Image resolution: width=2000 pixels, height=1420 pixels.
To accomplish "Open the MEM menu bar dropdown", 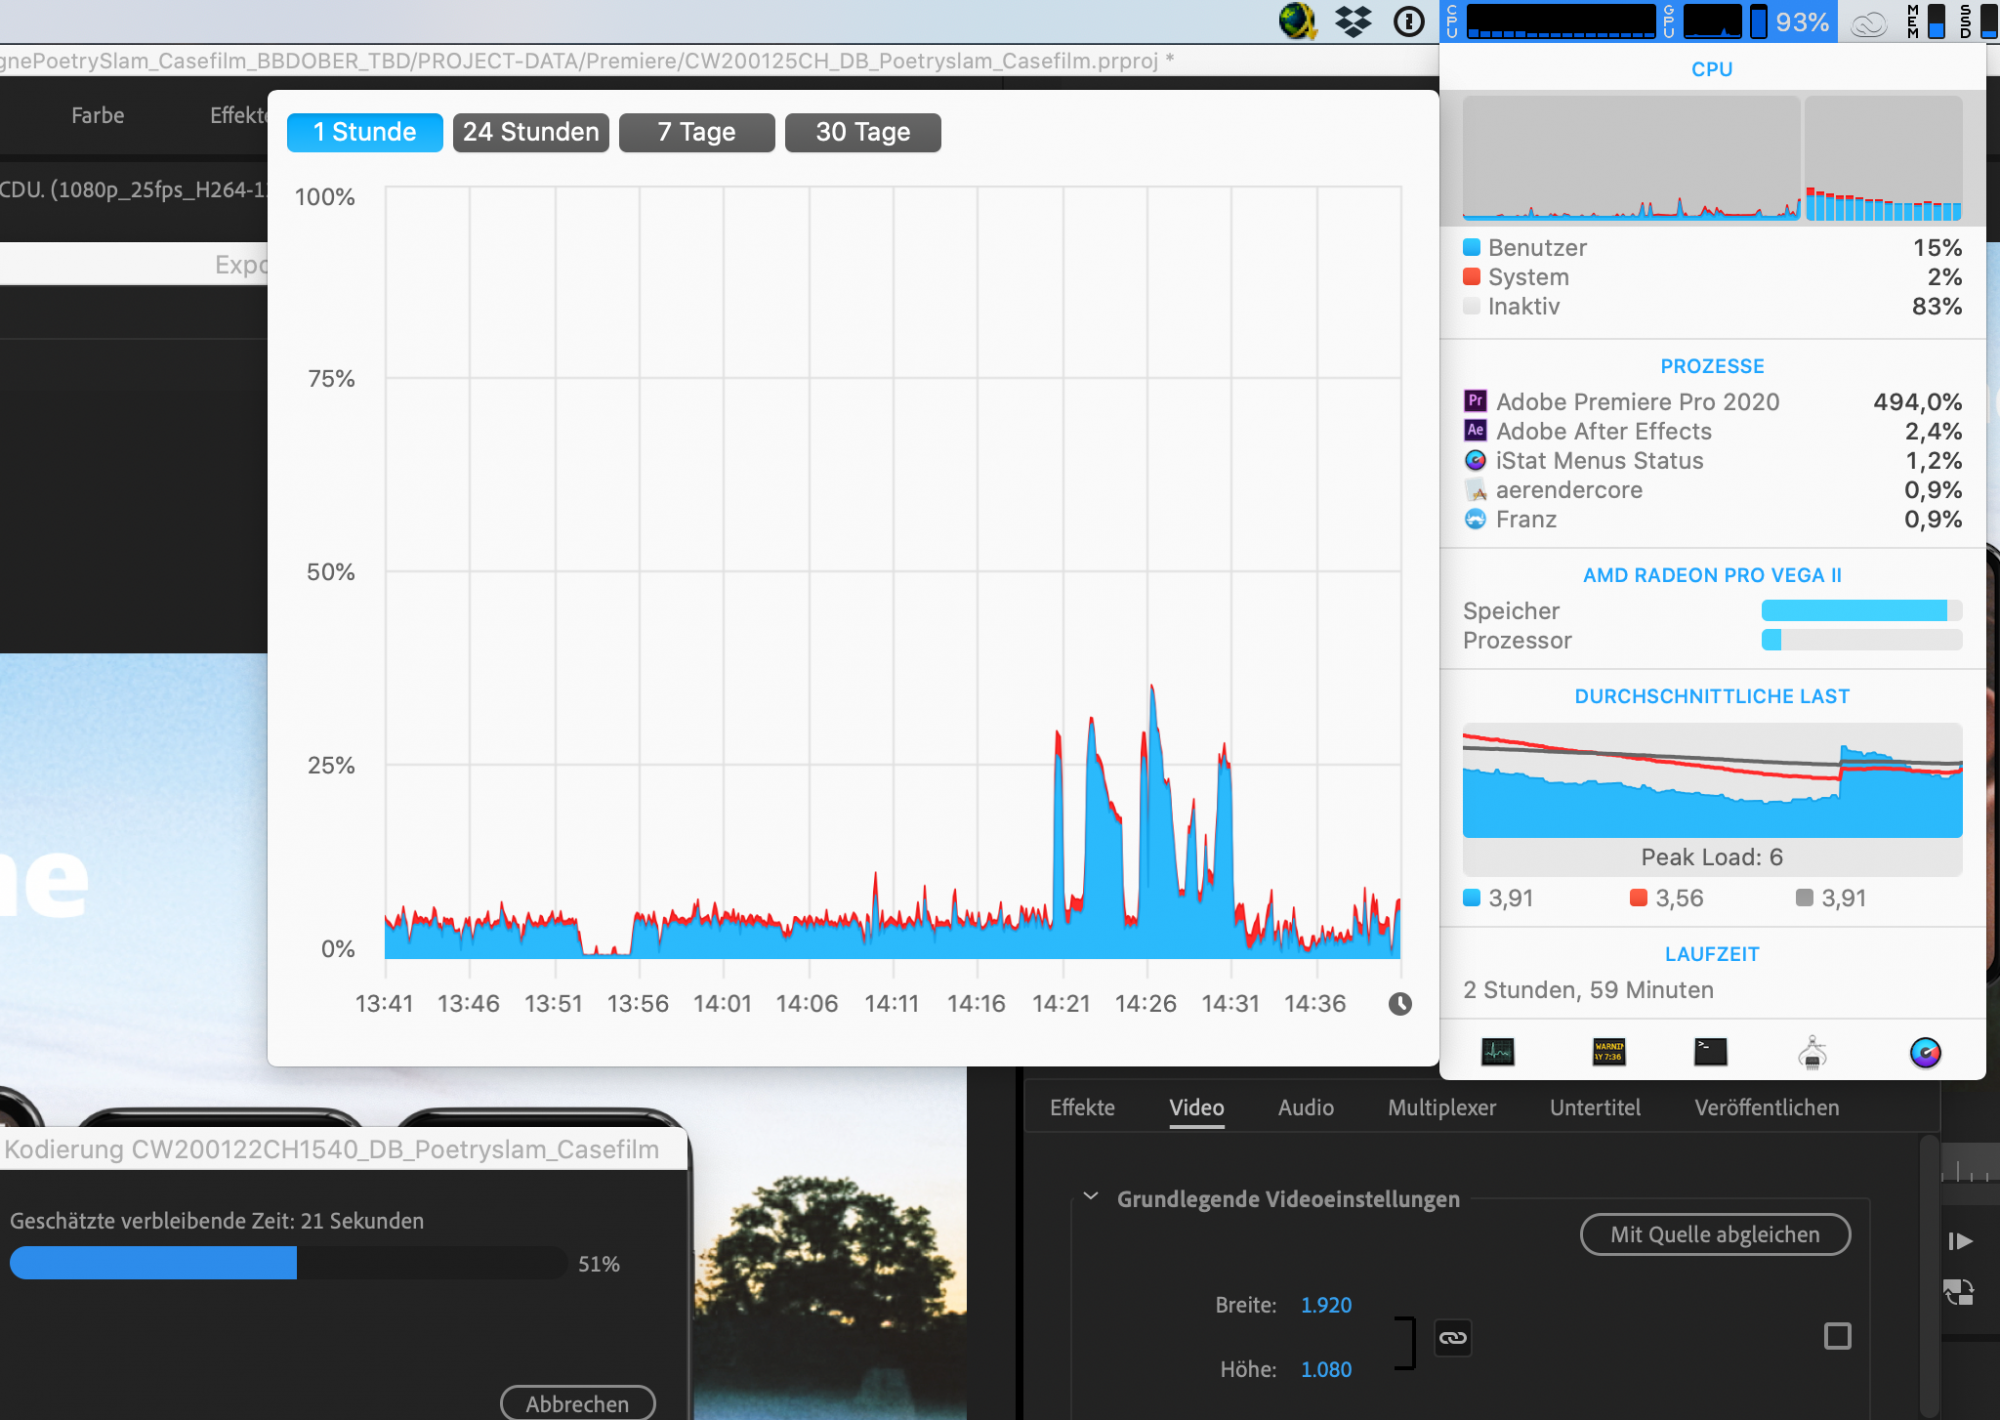I will (1926, 21).
